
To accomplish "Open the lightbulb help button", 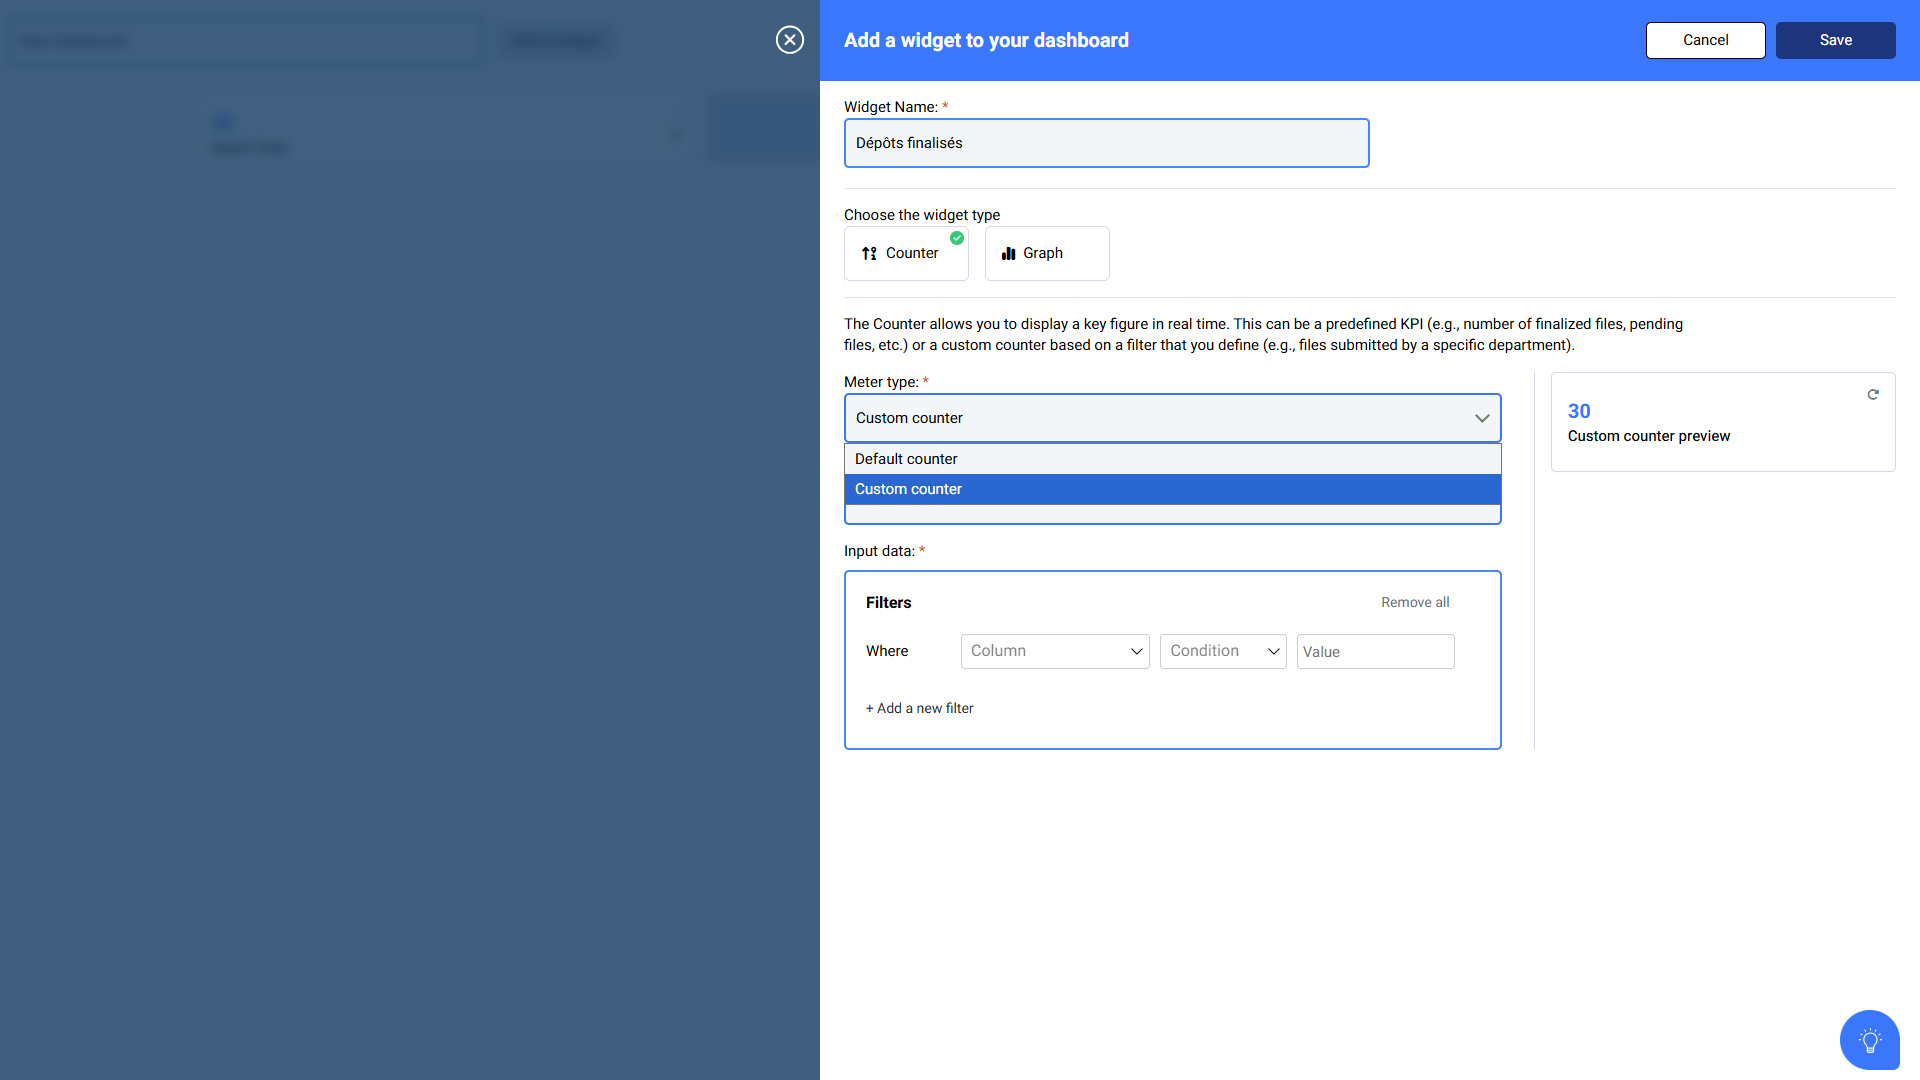I will click(1869, 1040).
